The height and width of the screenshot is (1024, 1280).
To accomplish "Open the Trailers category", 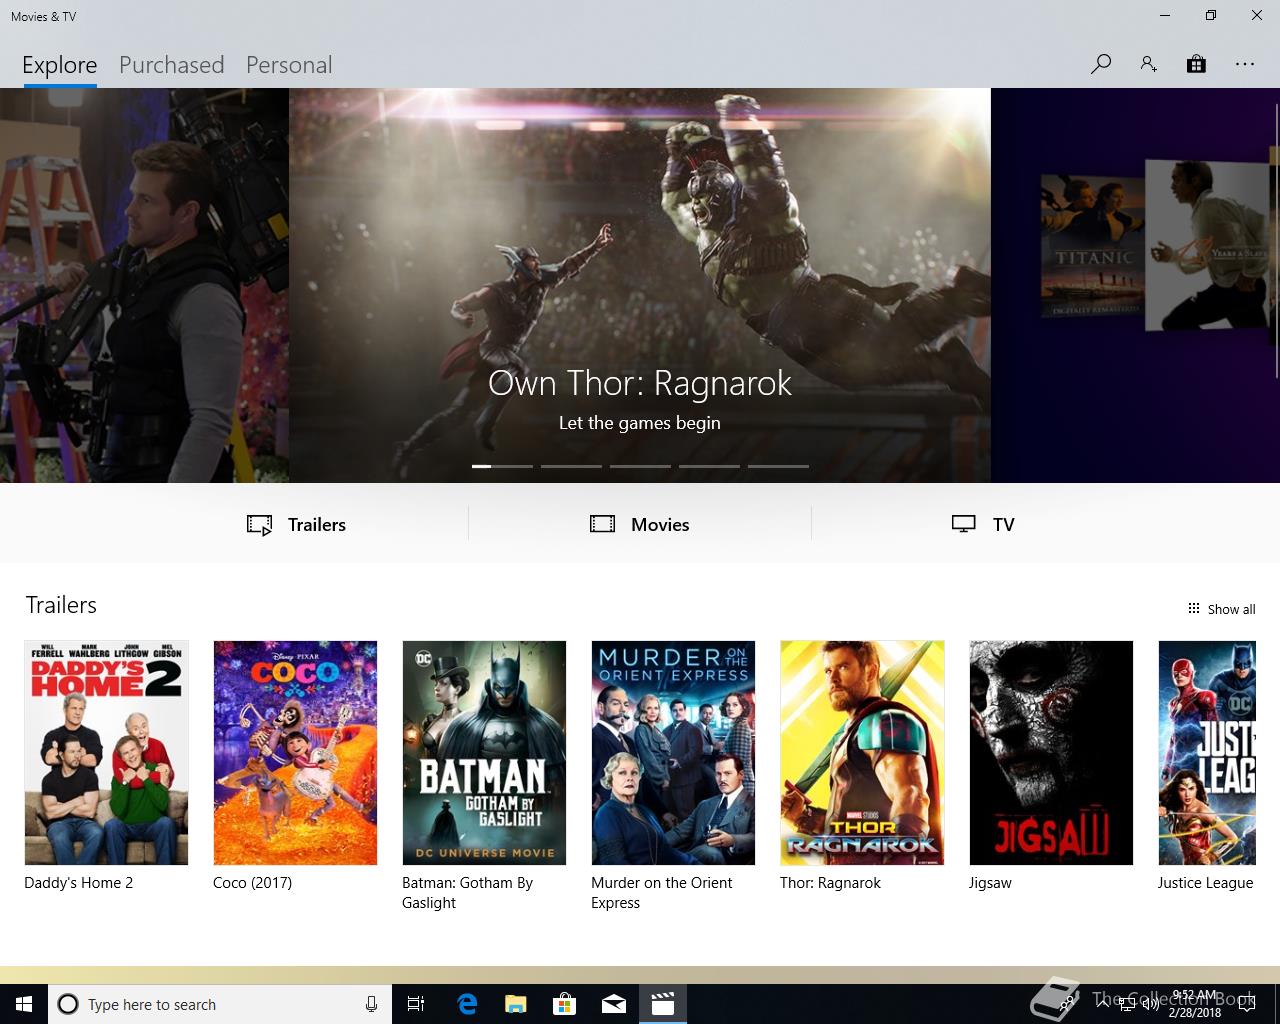I will click(296, 525).
